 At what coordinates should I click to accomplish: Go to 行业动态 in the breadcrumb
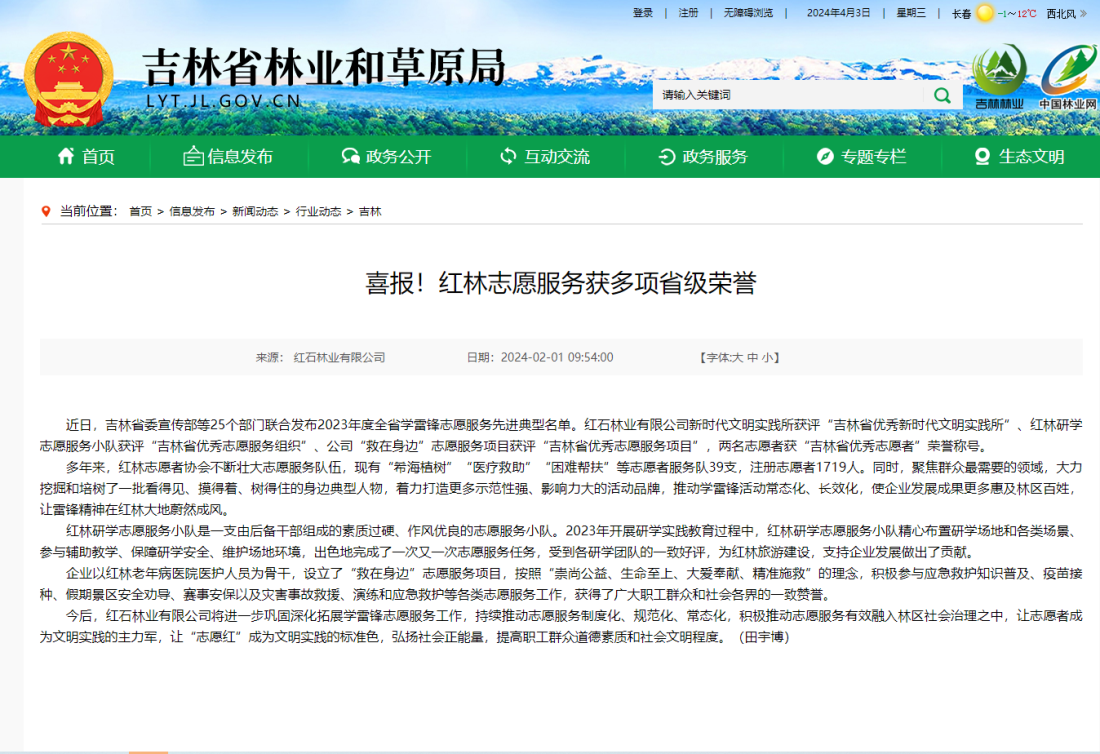(318, 211)
